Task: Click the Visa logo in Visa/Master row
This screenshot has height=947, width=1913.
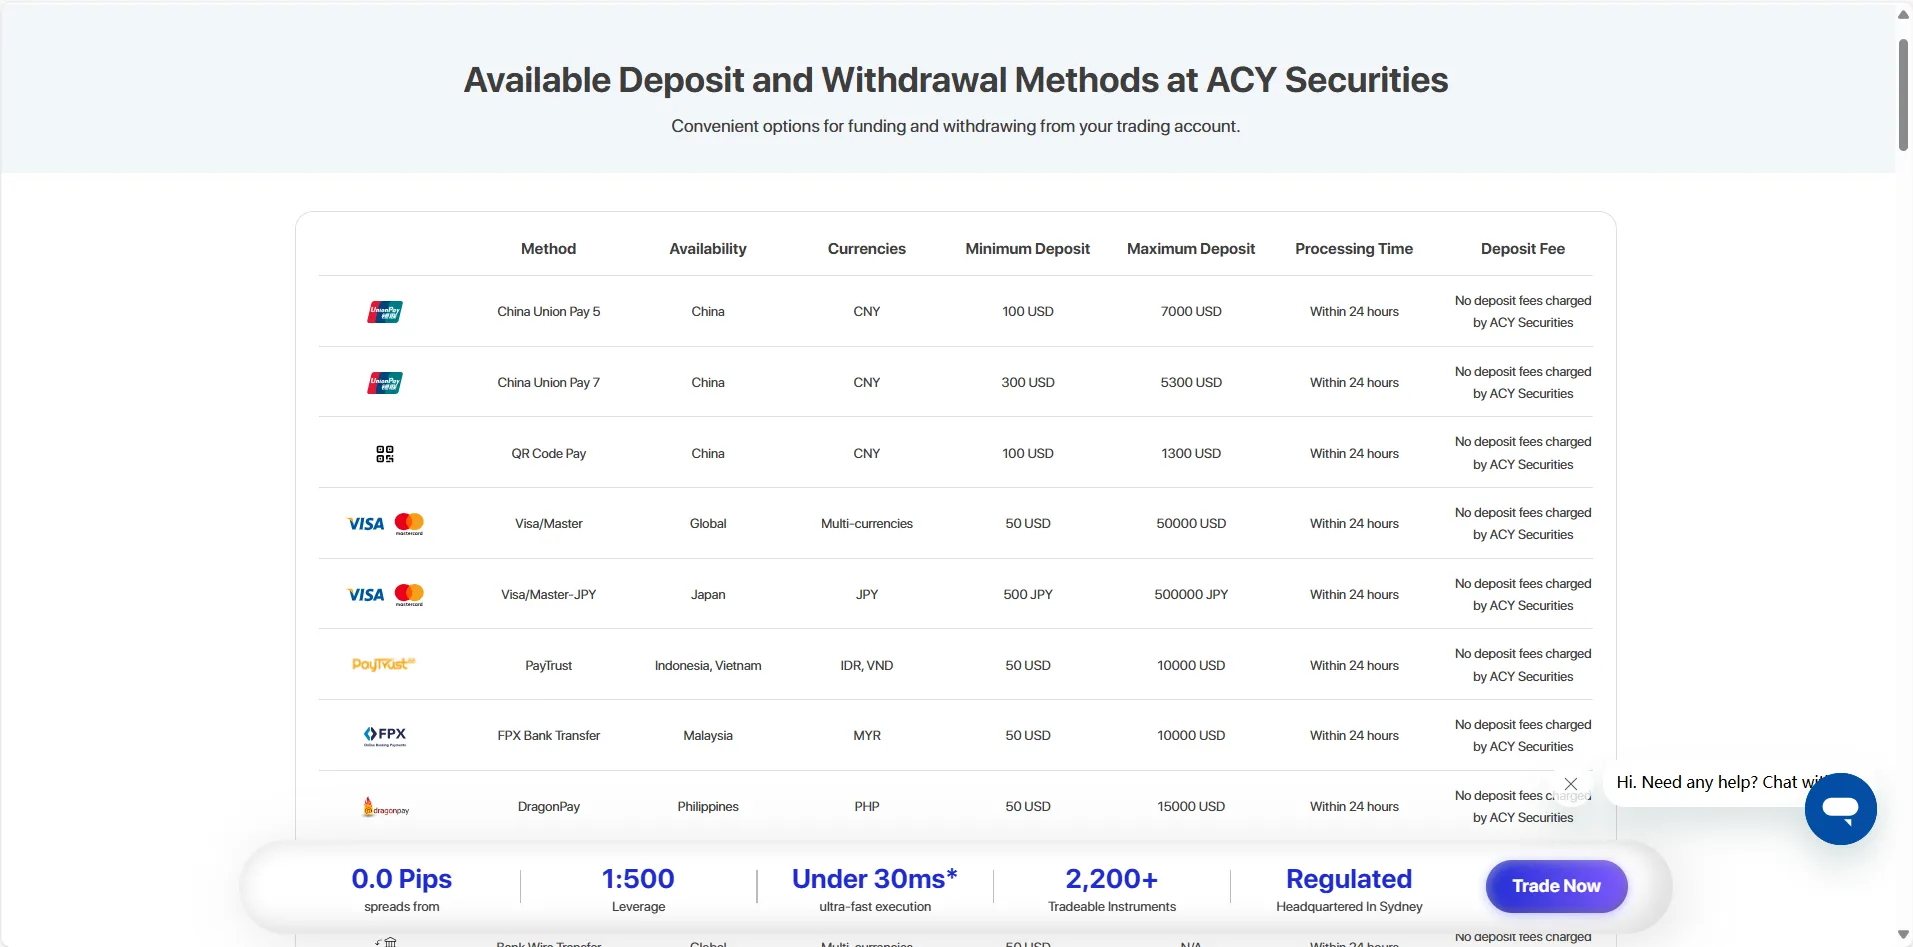Action: point(366,524)
